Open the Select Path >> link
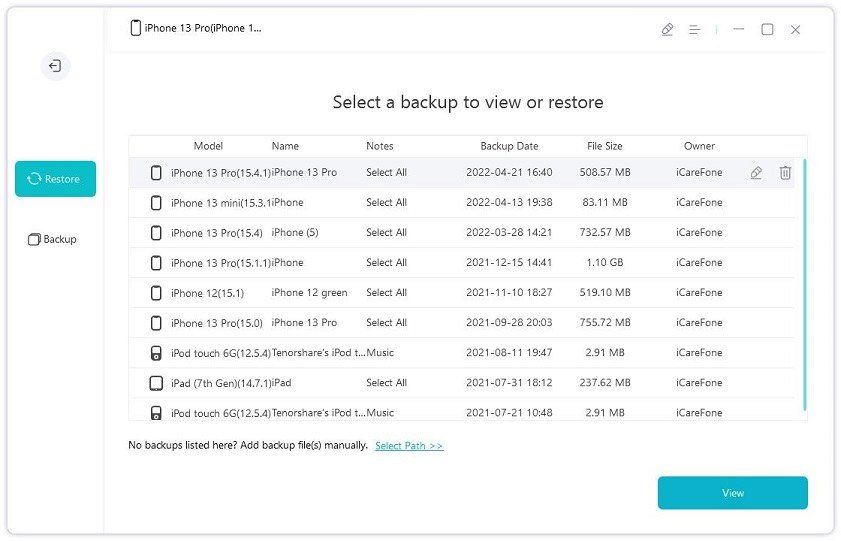The height and width of the screenshot is (541, 841). click(409, 446)
